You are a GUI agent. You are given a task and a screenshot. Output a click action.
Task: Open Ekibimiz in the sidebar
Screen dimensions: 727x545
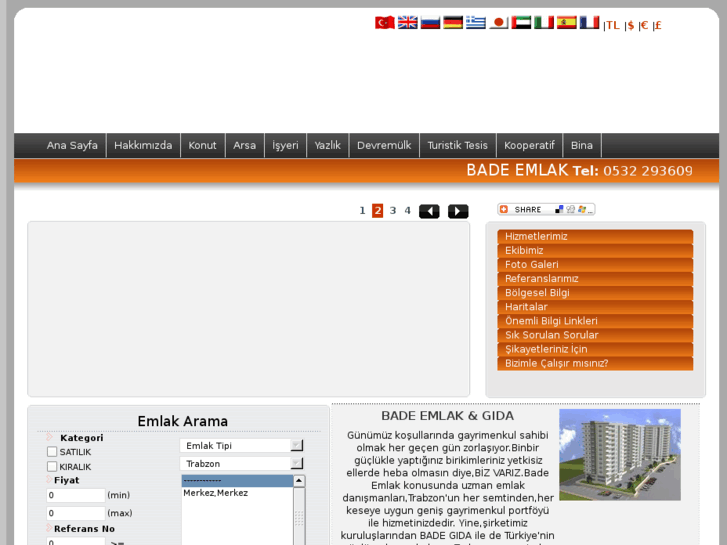595,250
